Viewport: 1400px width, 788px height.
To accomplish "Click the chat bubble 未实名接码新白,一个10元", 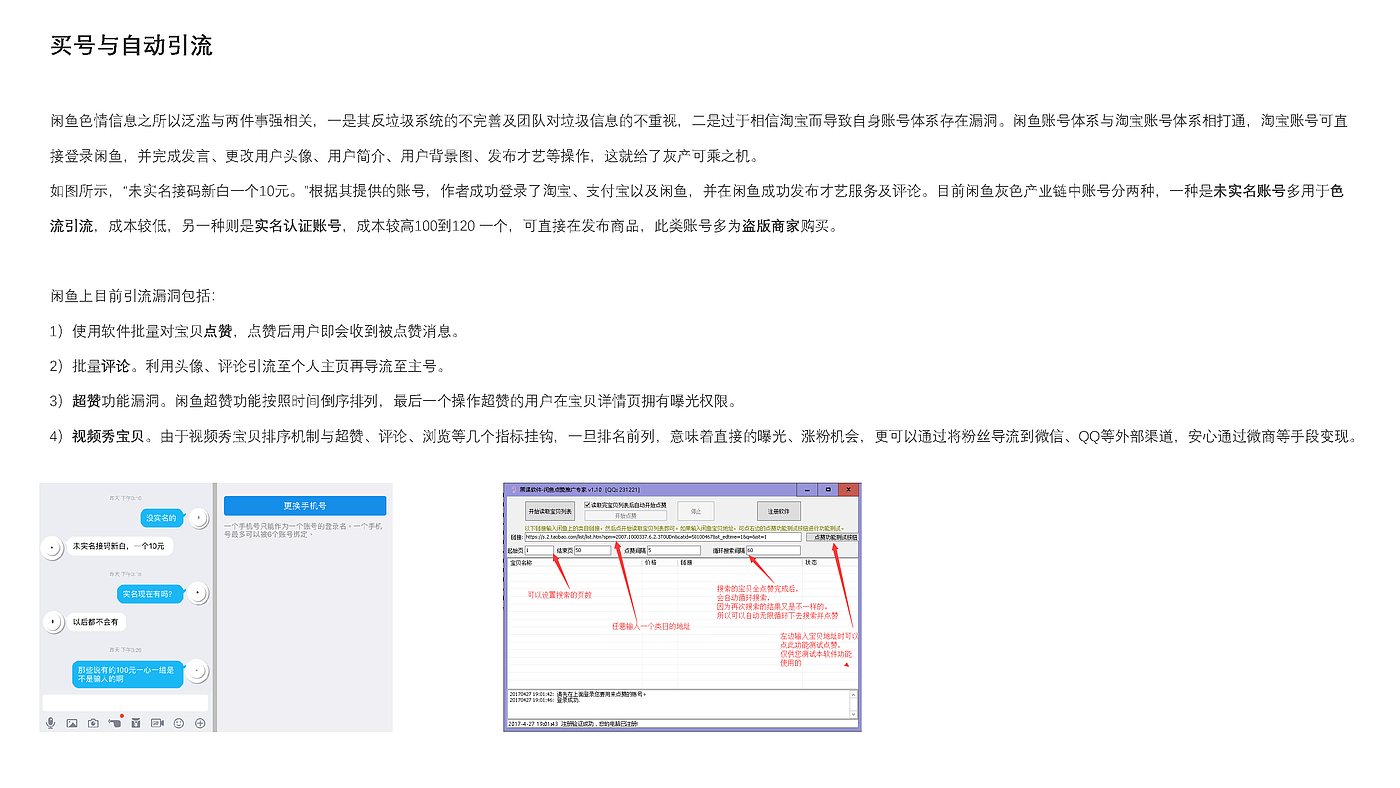I will click(118, 546).
